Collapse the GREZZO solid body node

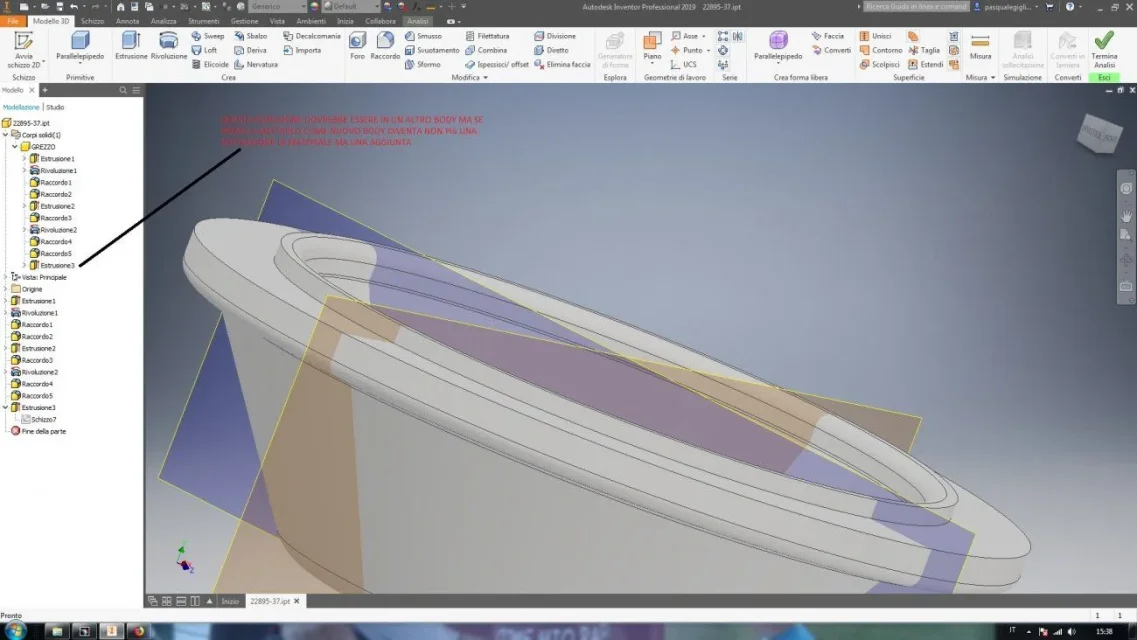(x=15, y=146)
